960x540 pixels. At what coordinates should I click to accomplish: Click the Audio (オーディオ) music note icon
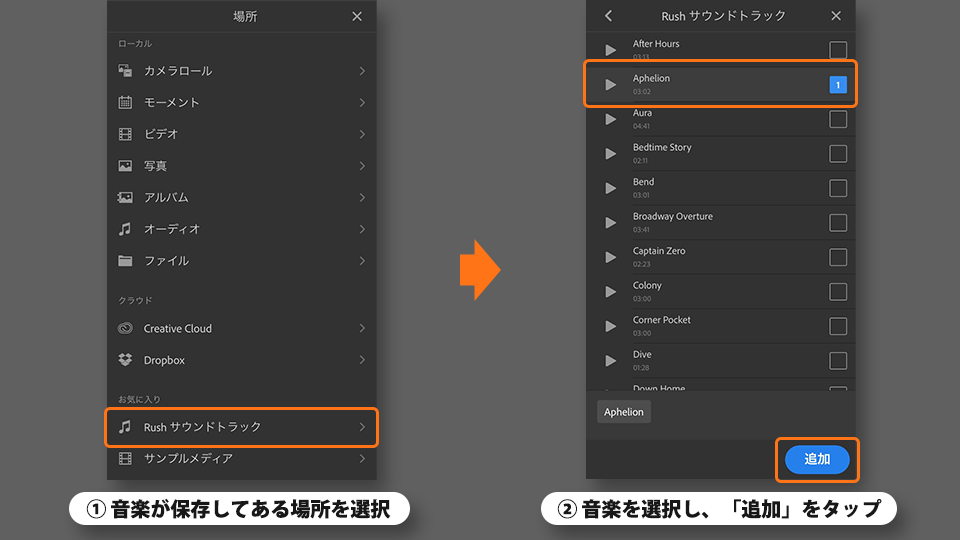coord(125,229)
